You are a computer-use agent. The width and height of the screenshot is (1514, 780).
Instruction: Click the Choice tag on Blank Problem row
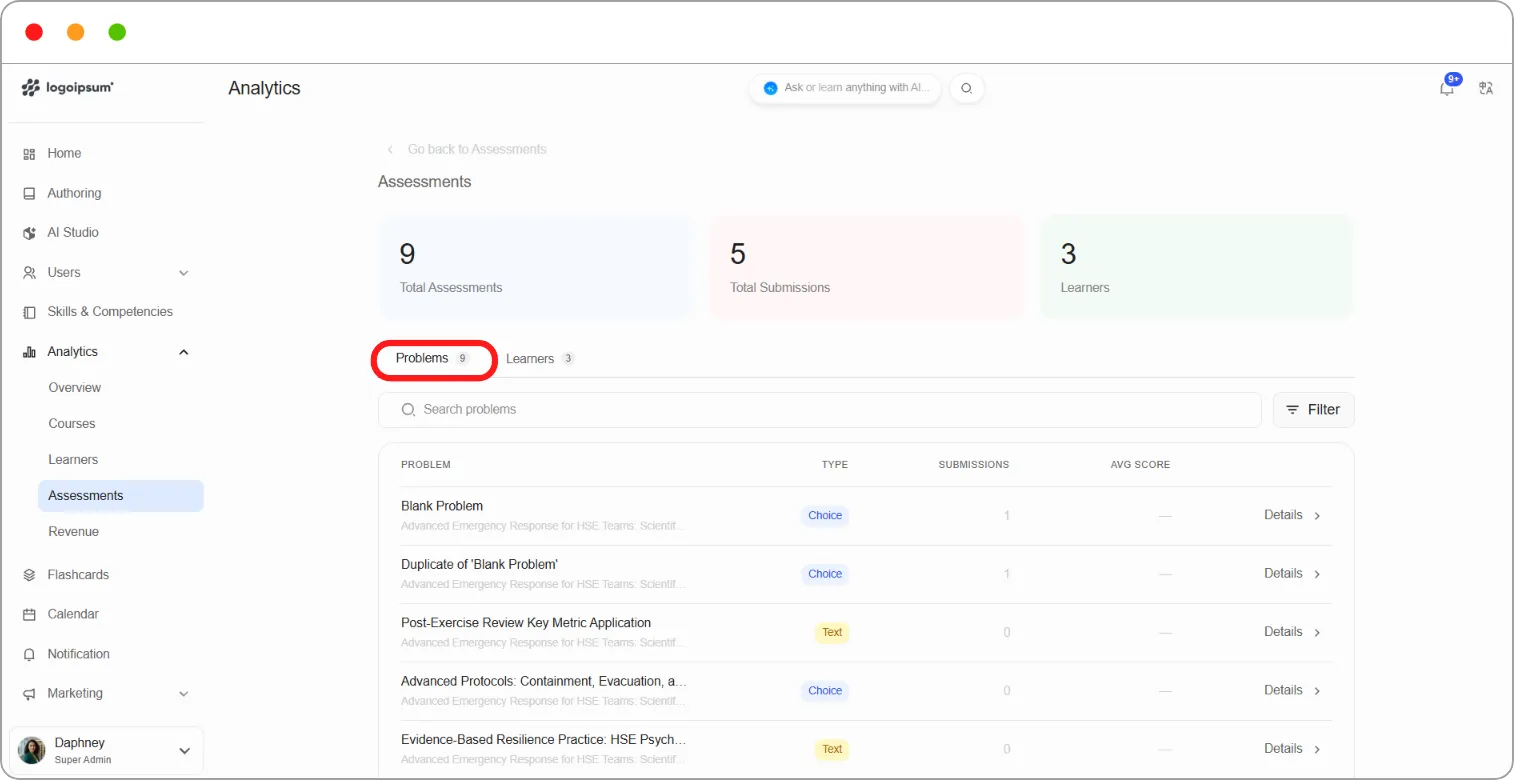[x=825, y=516]
